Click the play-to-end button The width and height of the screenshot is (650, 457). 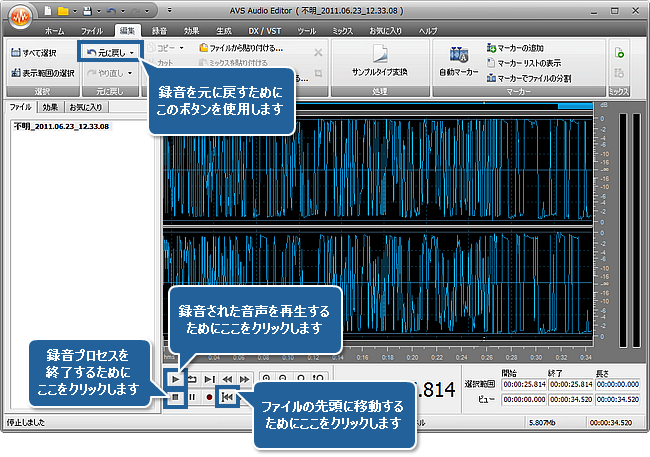tap(210, 379)
